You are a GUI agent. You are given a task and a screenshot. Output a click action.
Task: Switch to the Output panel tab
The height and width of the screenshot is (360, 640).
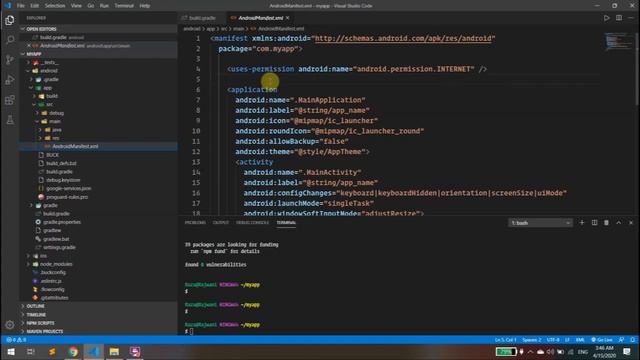pyautogui.click(x=221, y=223)
